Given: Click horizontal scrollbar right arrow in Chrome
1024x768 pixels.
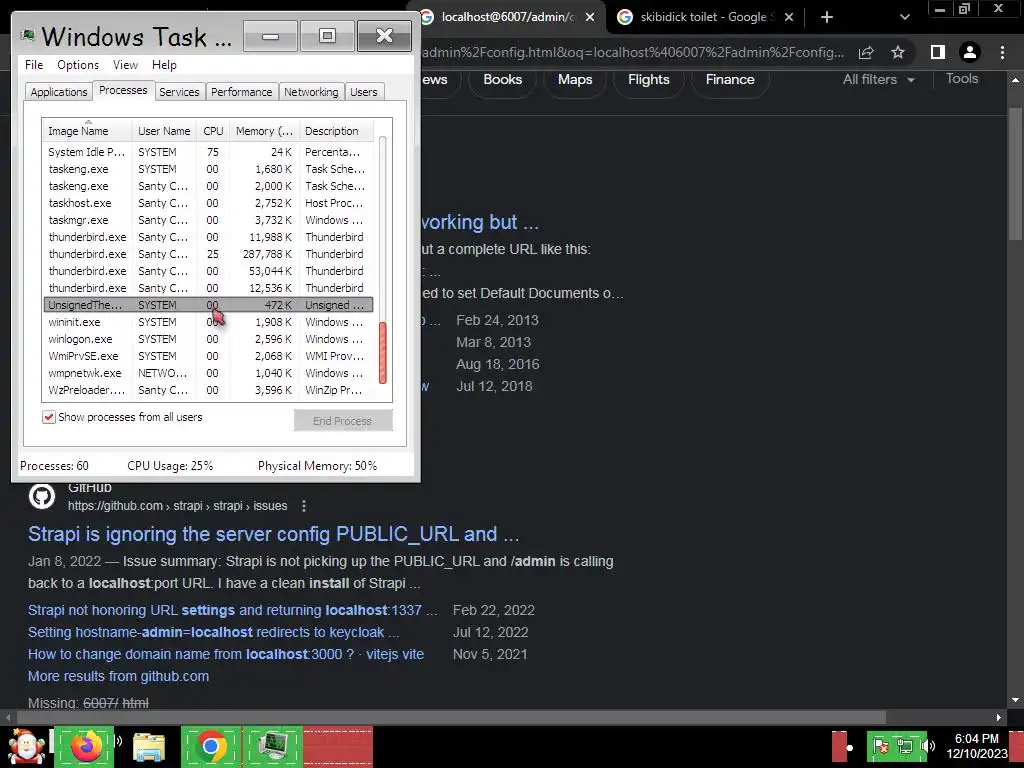Looking at the screenshot, I should [999, 717].
